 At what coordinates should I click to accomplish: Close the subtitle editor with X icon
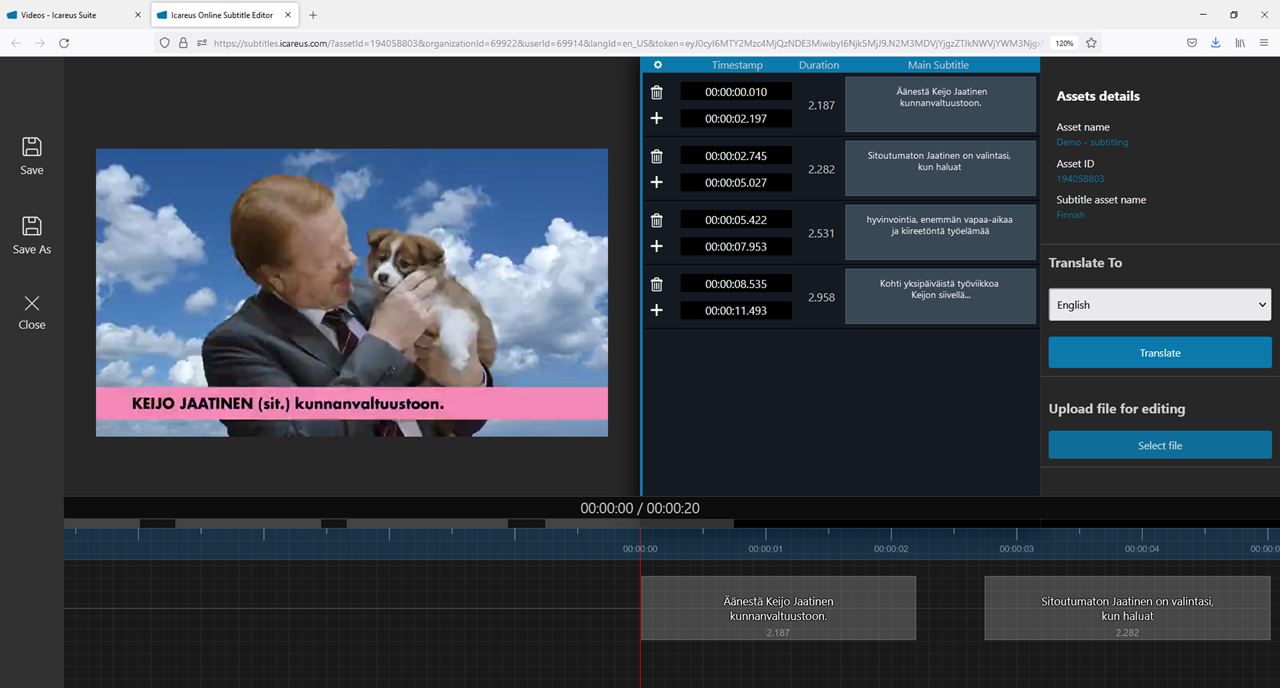tap(32, 303)
